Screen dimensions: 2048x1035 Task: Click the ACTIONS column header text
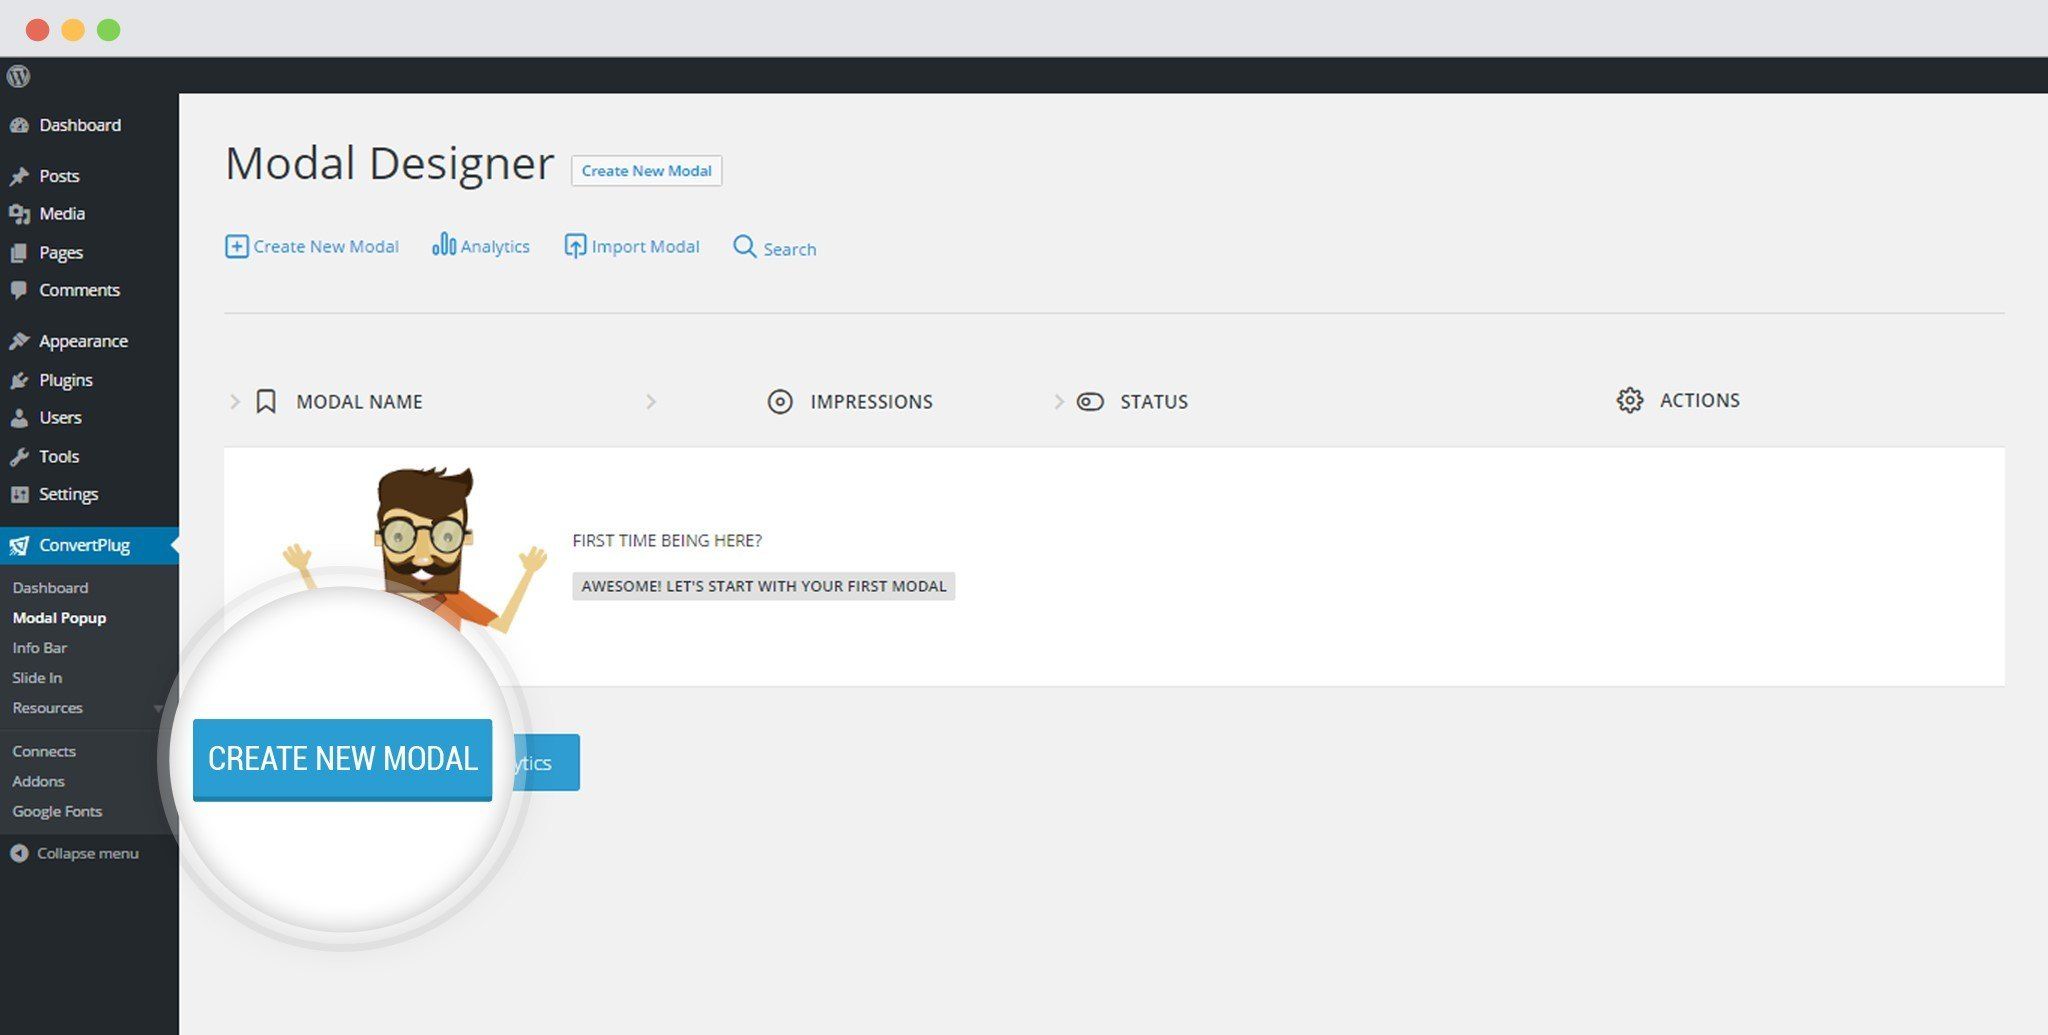click(x=1700, y=400)
